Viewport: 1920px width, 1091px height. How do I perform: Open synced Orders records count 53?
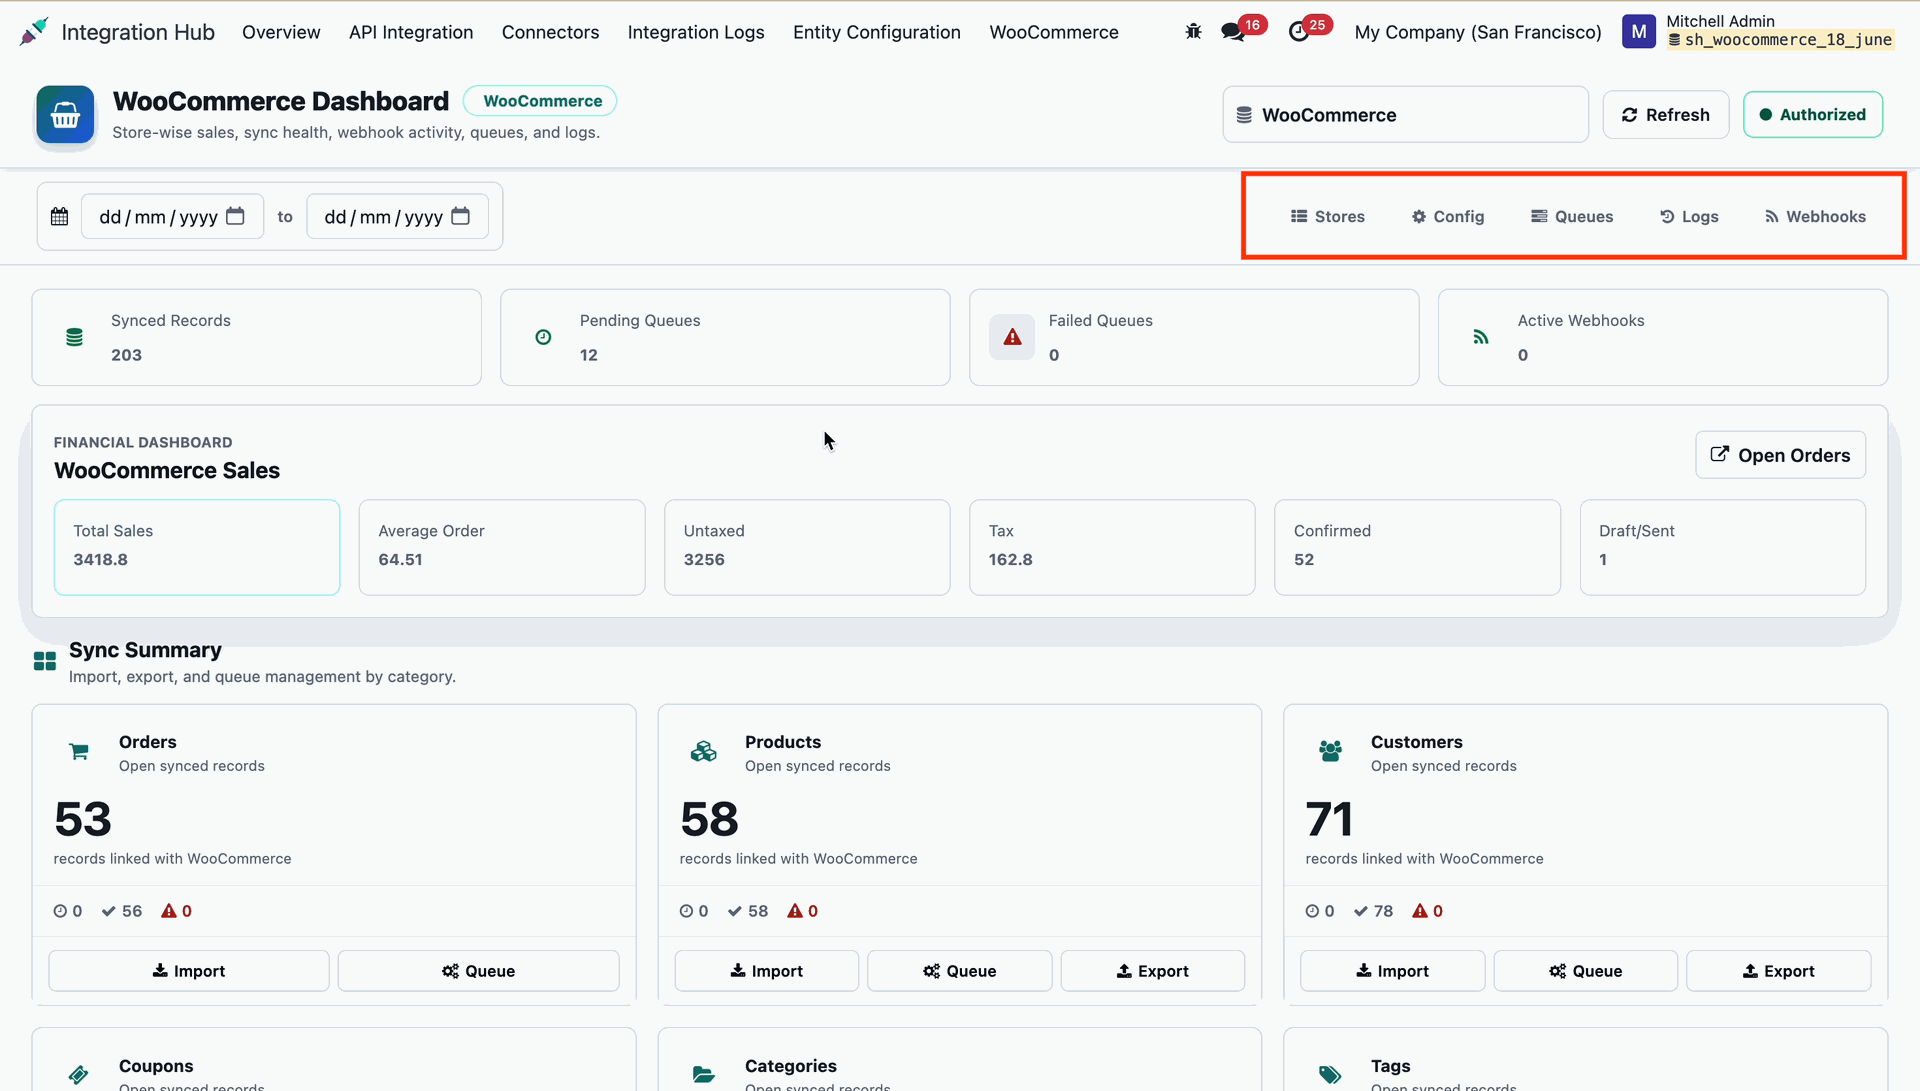83,820
